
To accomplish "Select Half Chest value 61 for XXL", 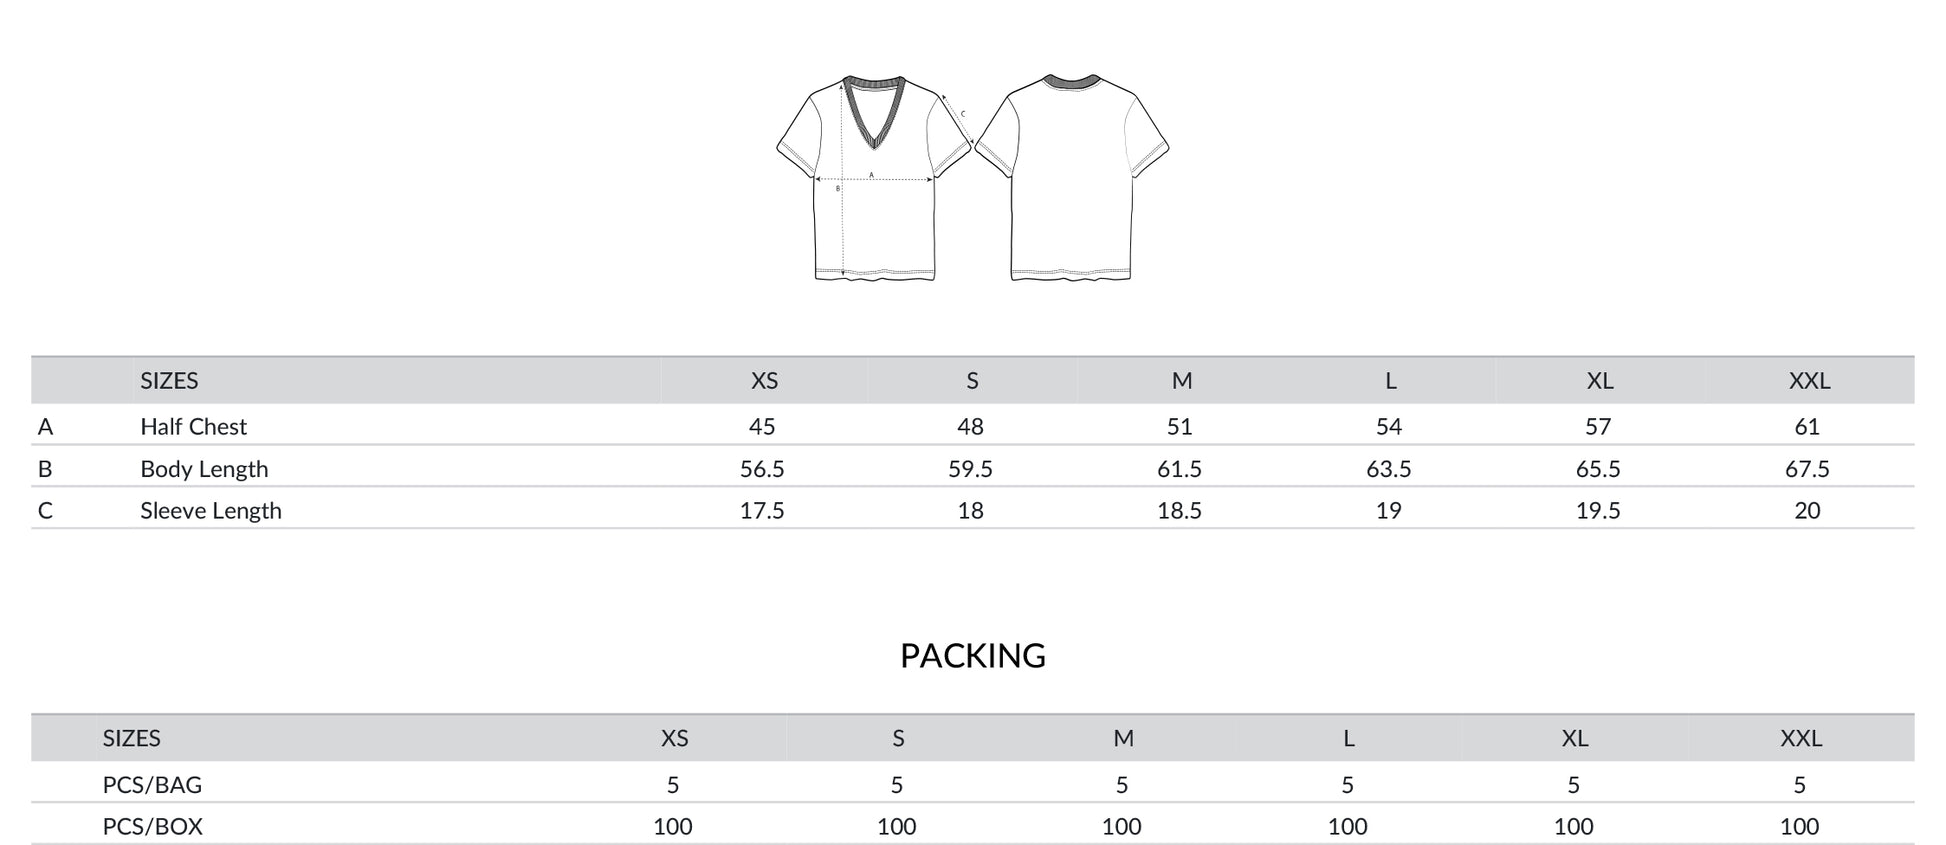I will (1807, 427).
